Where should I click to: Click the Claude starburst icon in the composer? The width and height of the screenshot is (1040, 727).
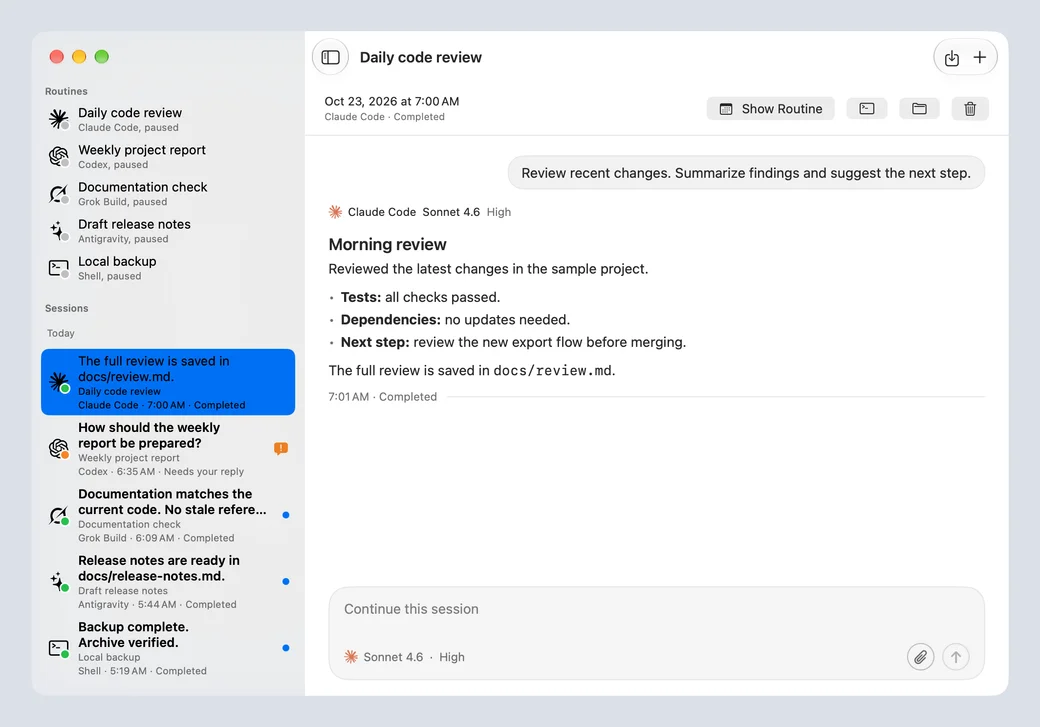point(351,657)
